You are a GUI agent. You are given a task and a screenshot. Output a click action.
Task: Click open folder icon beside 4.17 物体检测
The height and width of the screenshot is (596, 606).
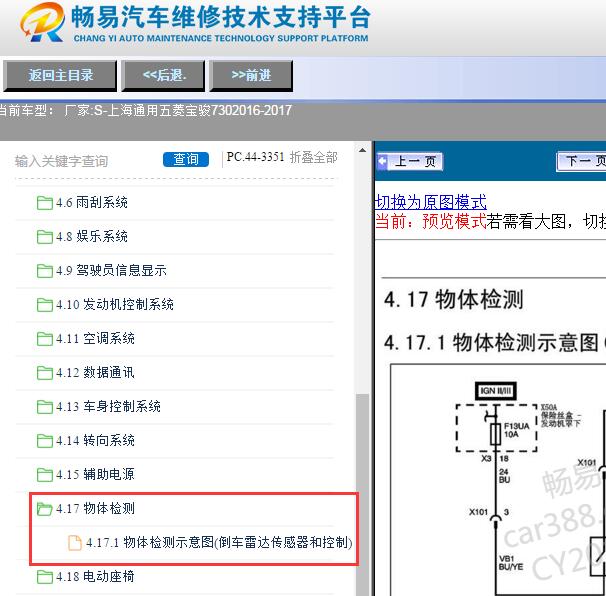[44, 509]
